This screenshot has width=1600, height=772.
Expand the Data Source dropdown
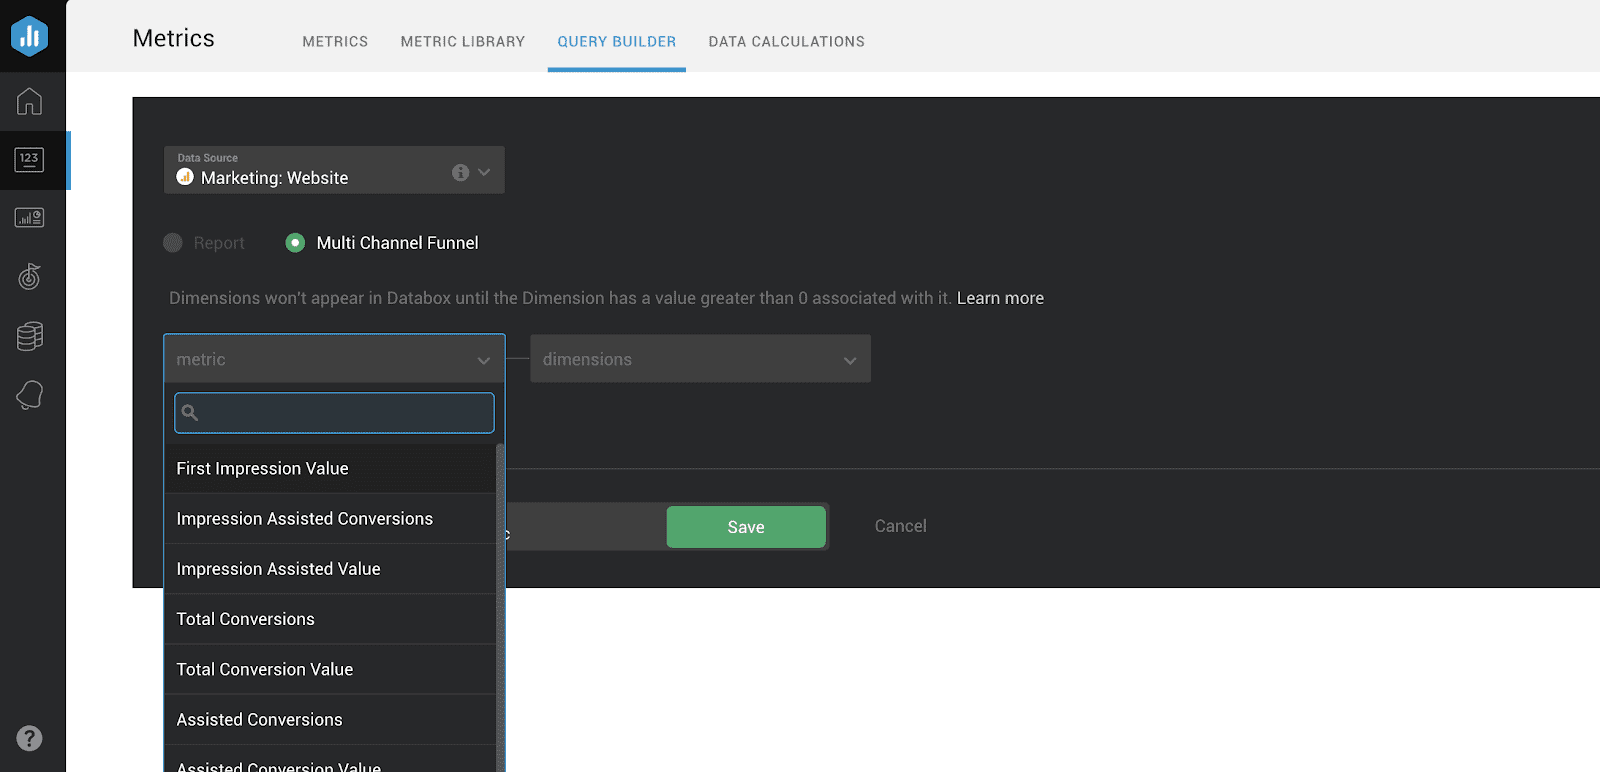(484, 172)
